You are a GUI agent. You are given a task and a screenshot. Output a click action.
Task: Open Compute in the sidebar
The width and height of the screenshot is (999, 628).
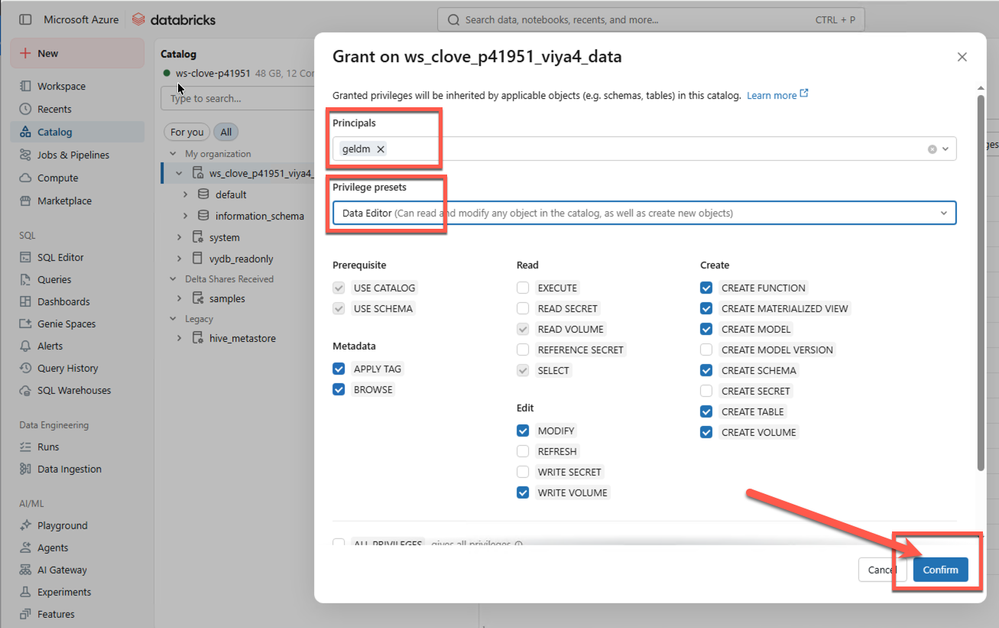click(57, 178)
